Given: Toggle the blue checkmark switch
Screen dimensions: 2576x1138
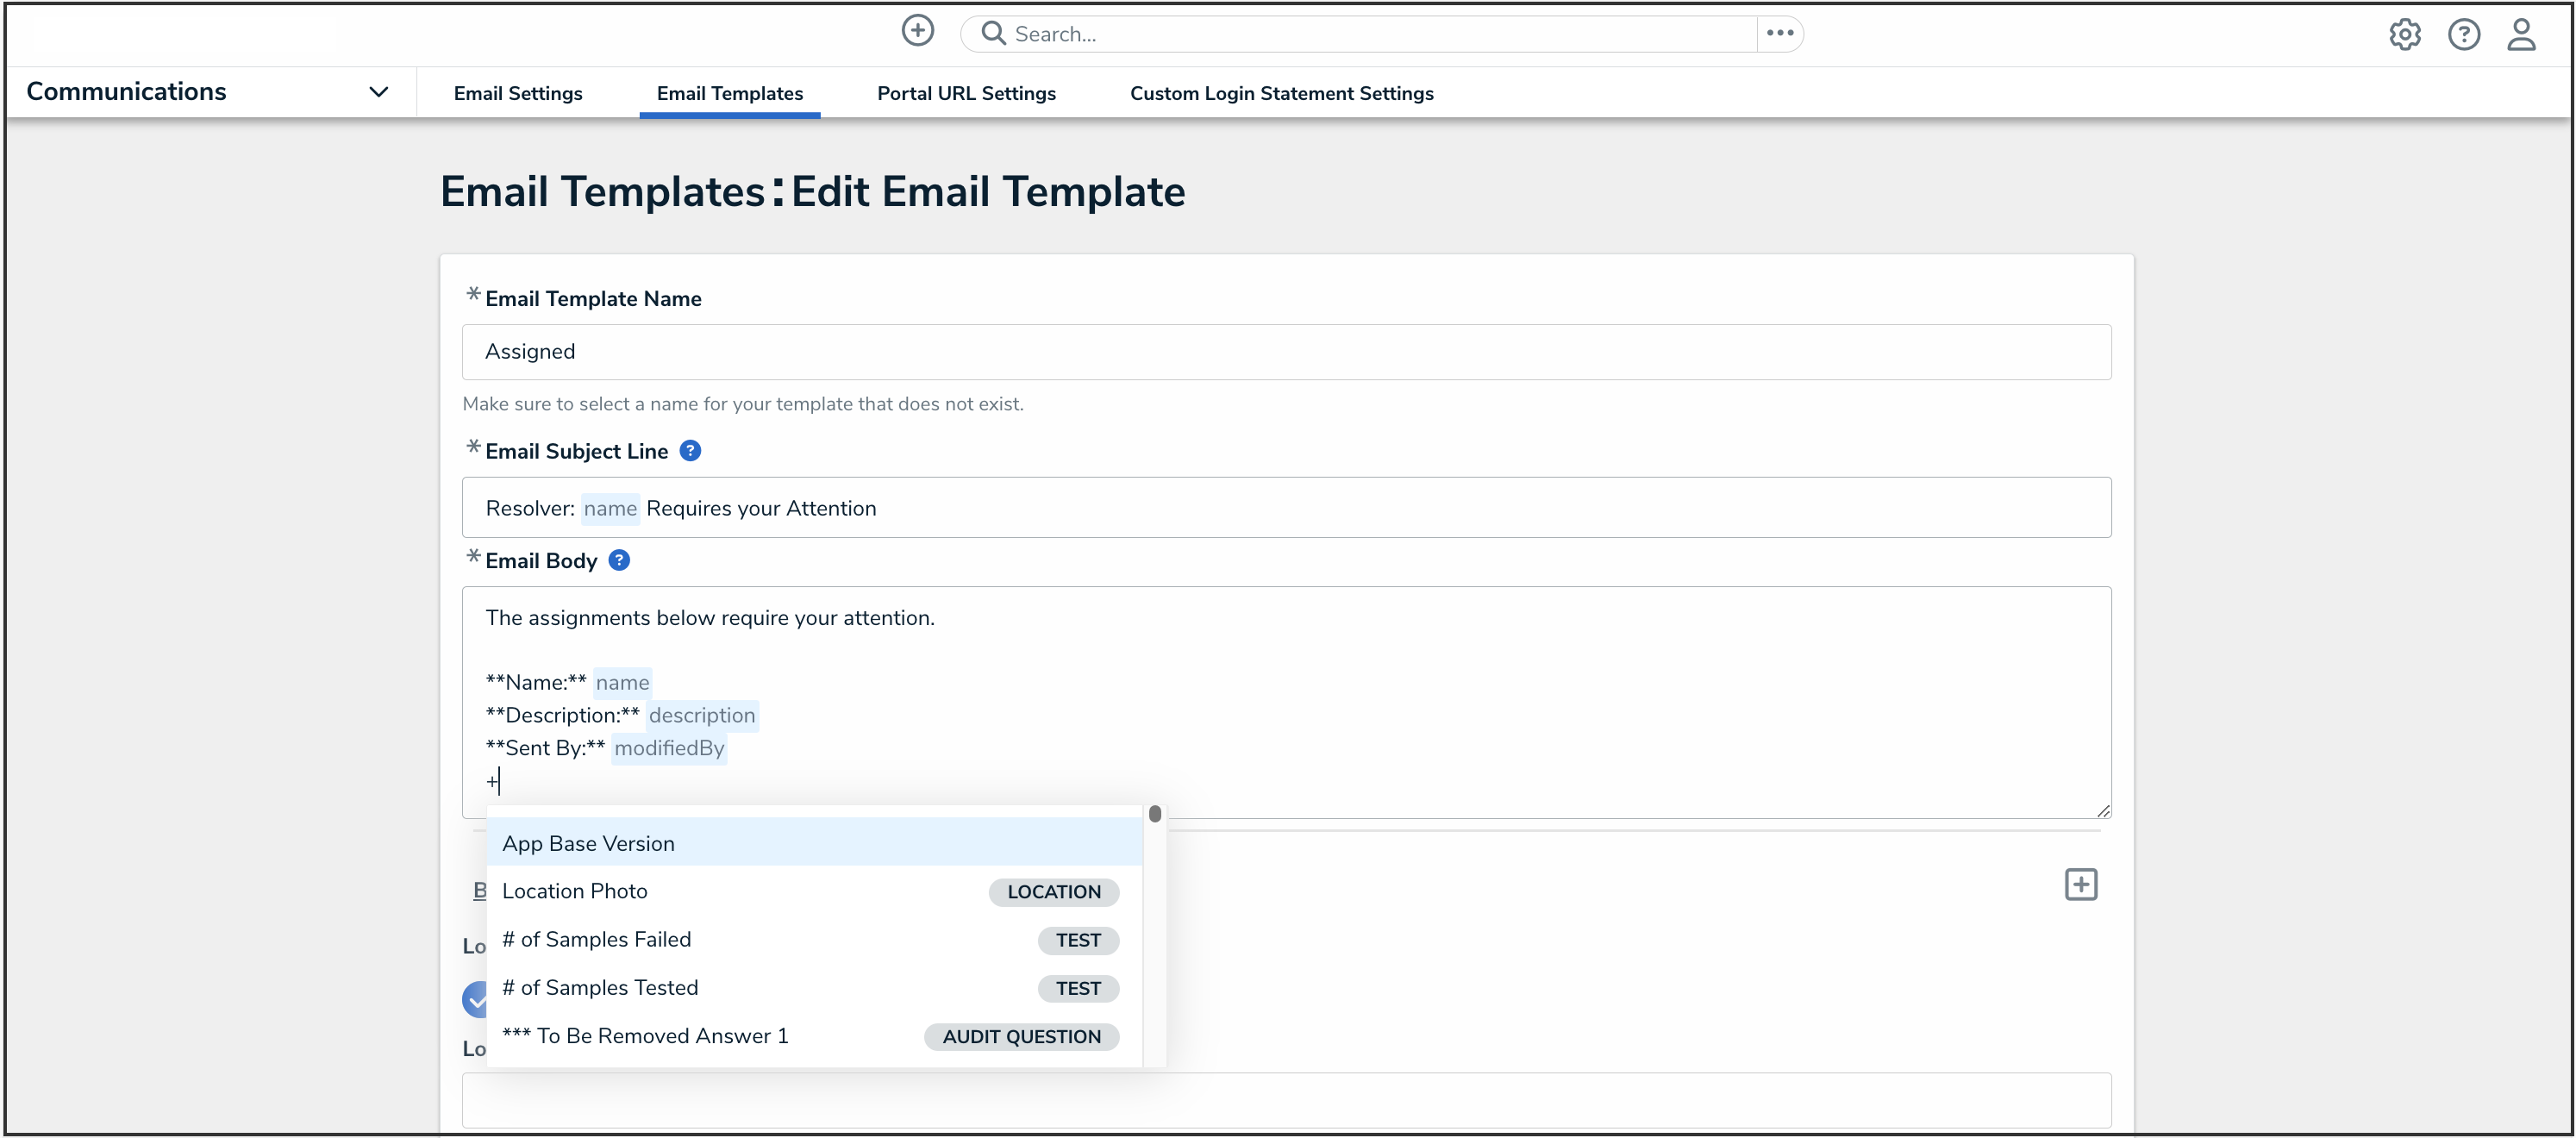Looking at the screenshot, I should coord(475,998).
